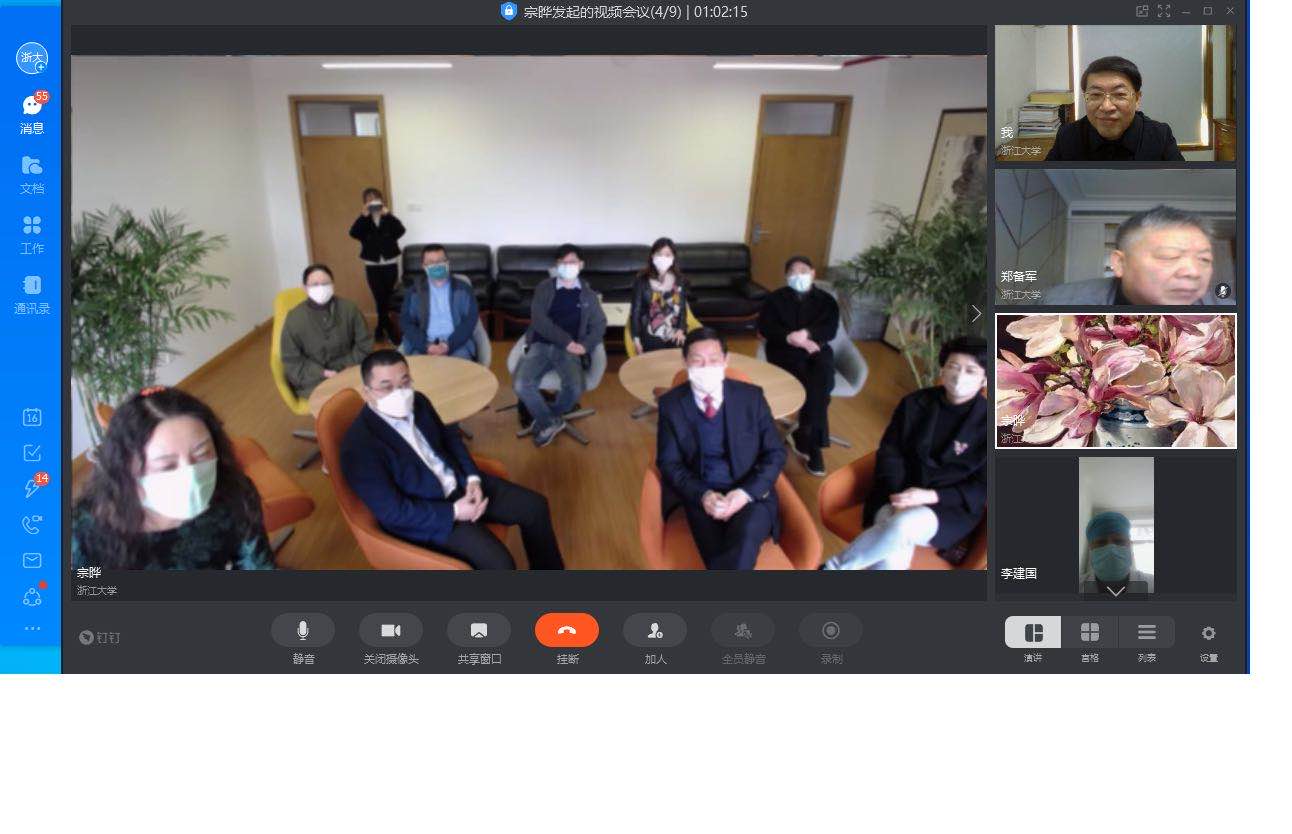Collapse participant panel with right chevron arrow
This screenshot has width=1292, height=834.
pyautogui.click(x=976, y=314)
